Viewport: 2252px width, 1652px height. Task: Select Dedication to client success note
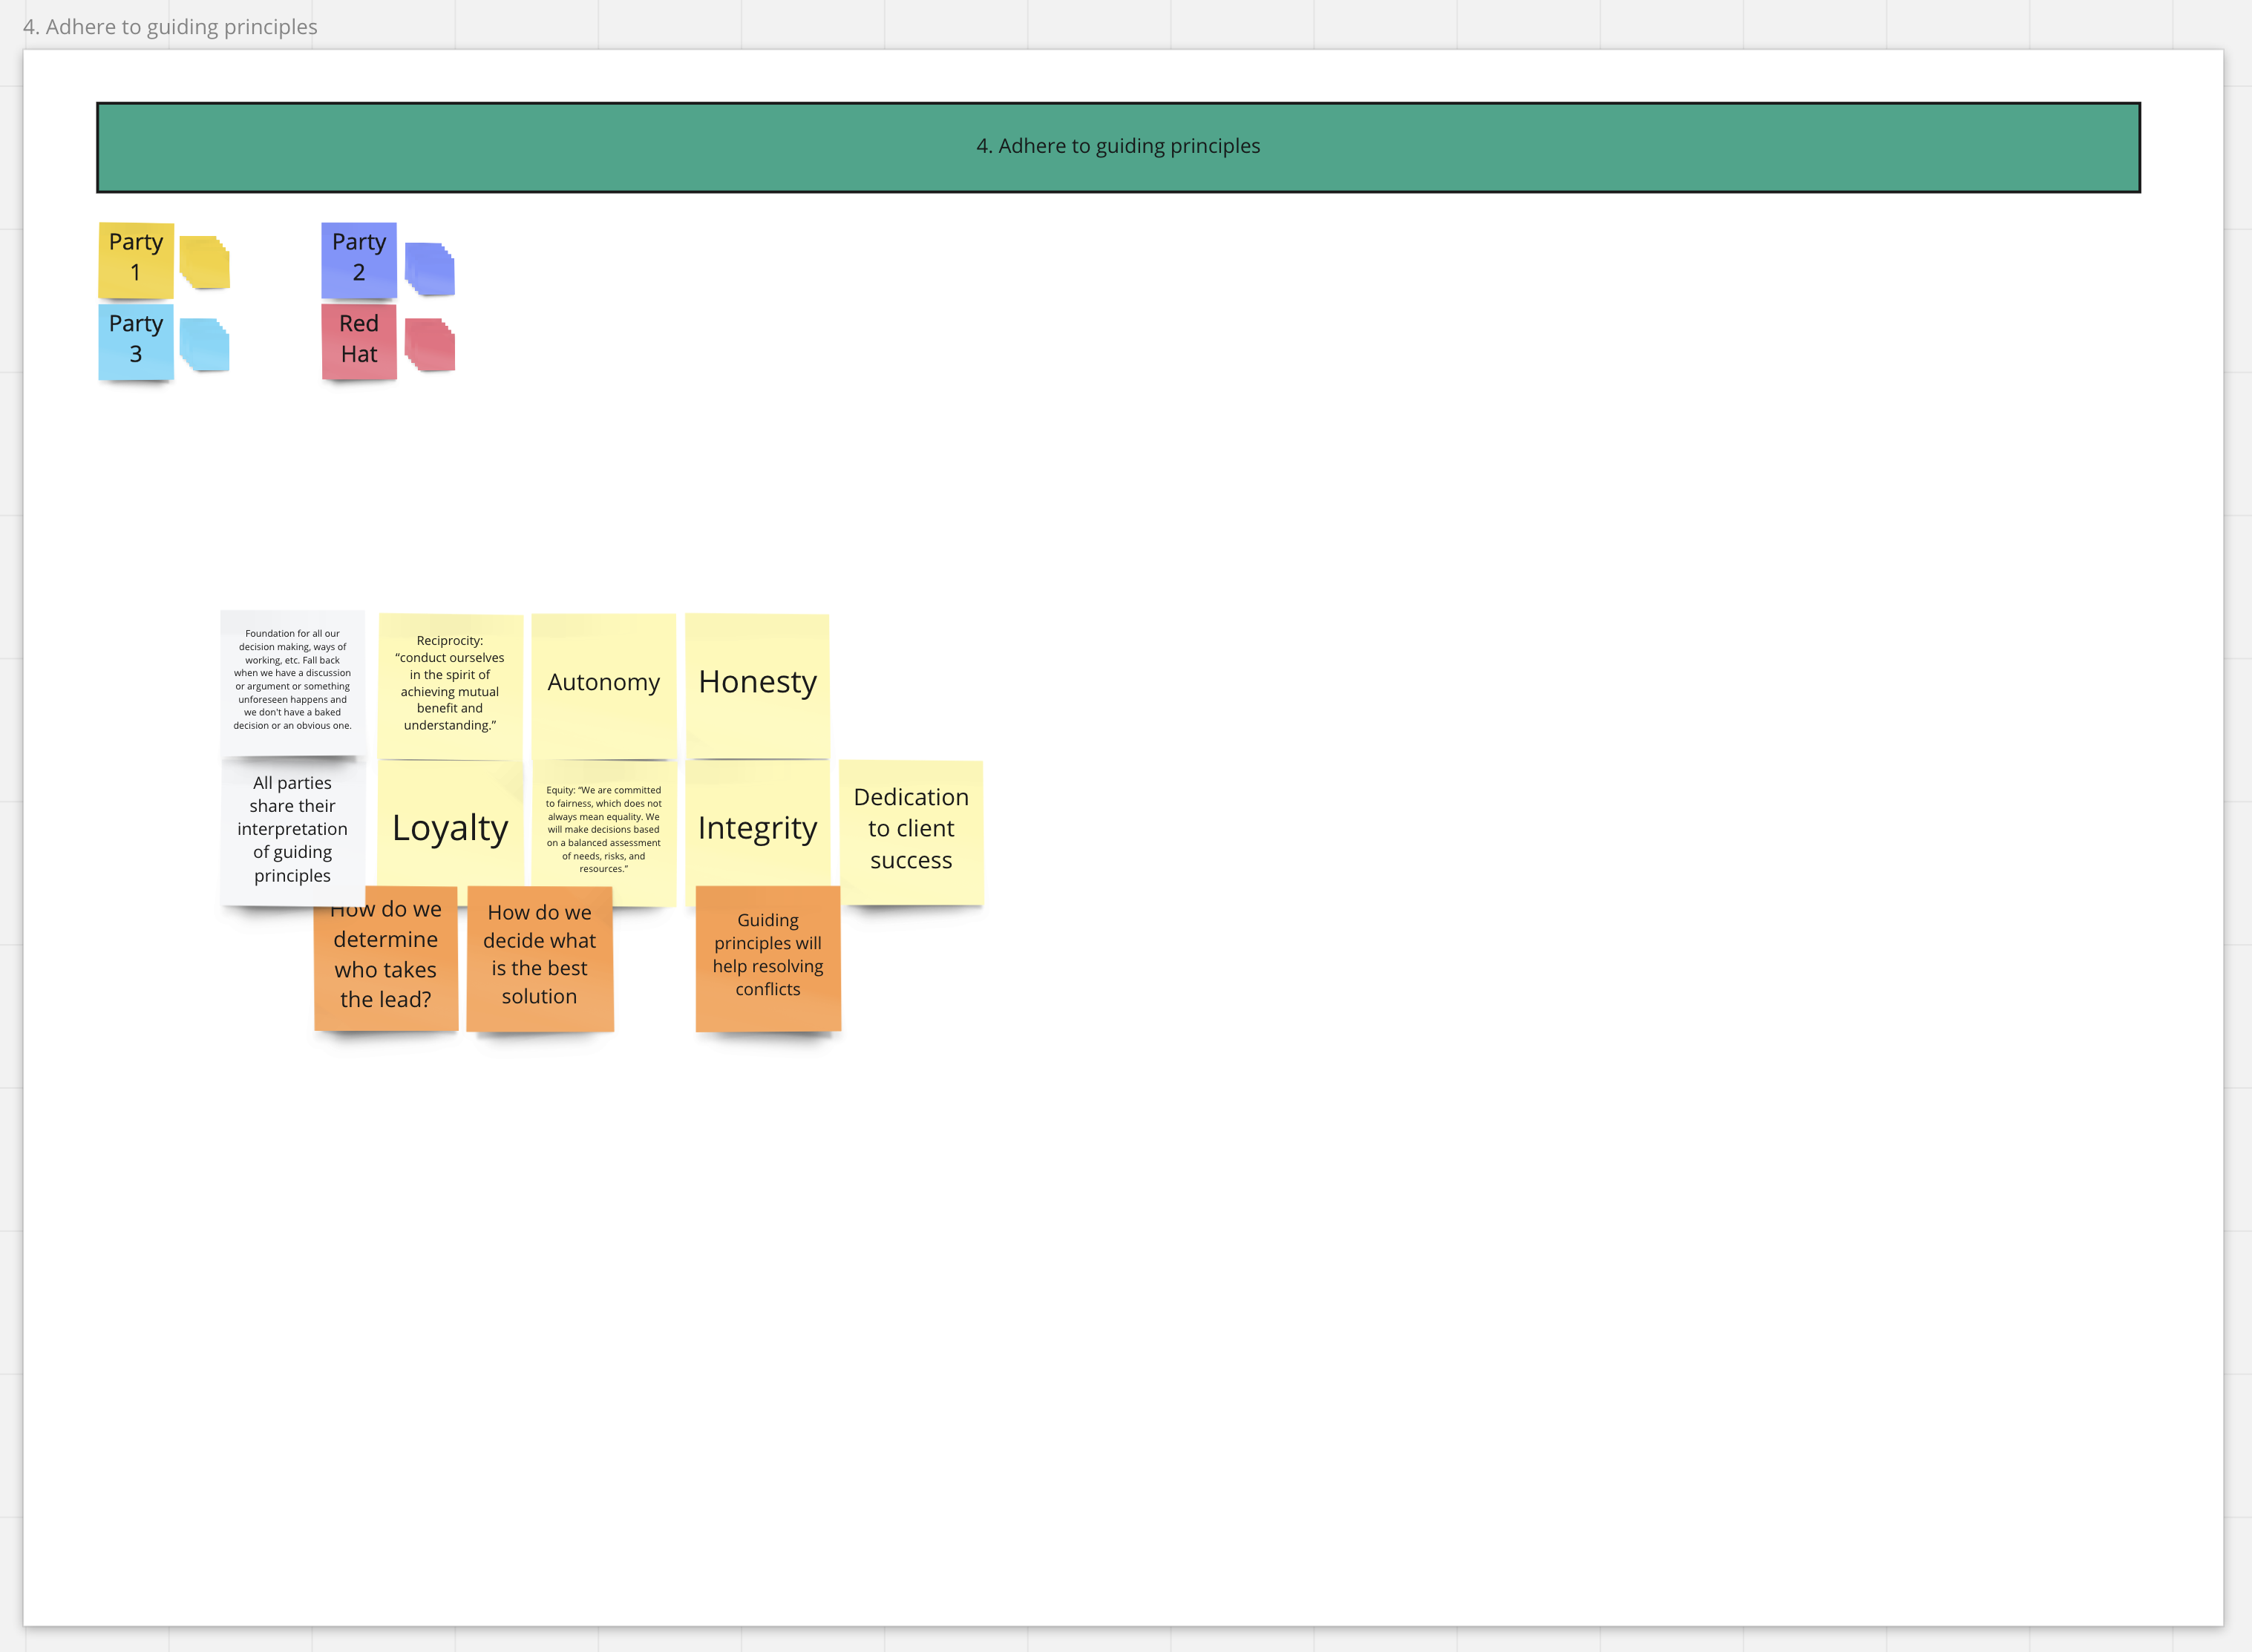pos(911,830)
